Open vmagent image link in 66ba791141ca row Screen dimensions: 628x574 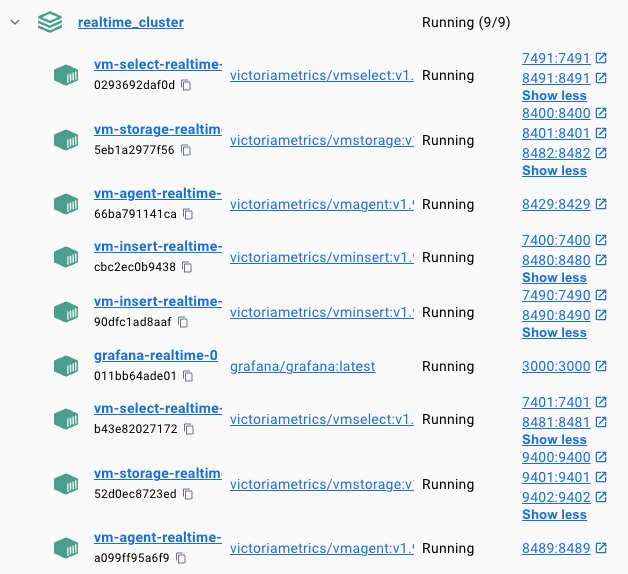click(322, 204)
